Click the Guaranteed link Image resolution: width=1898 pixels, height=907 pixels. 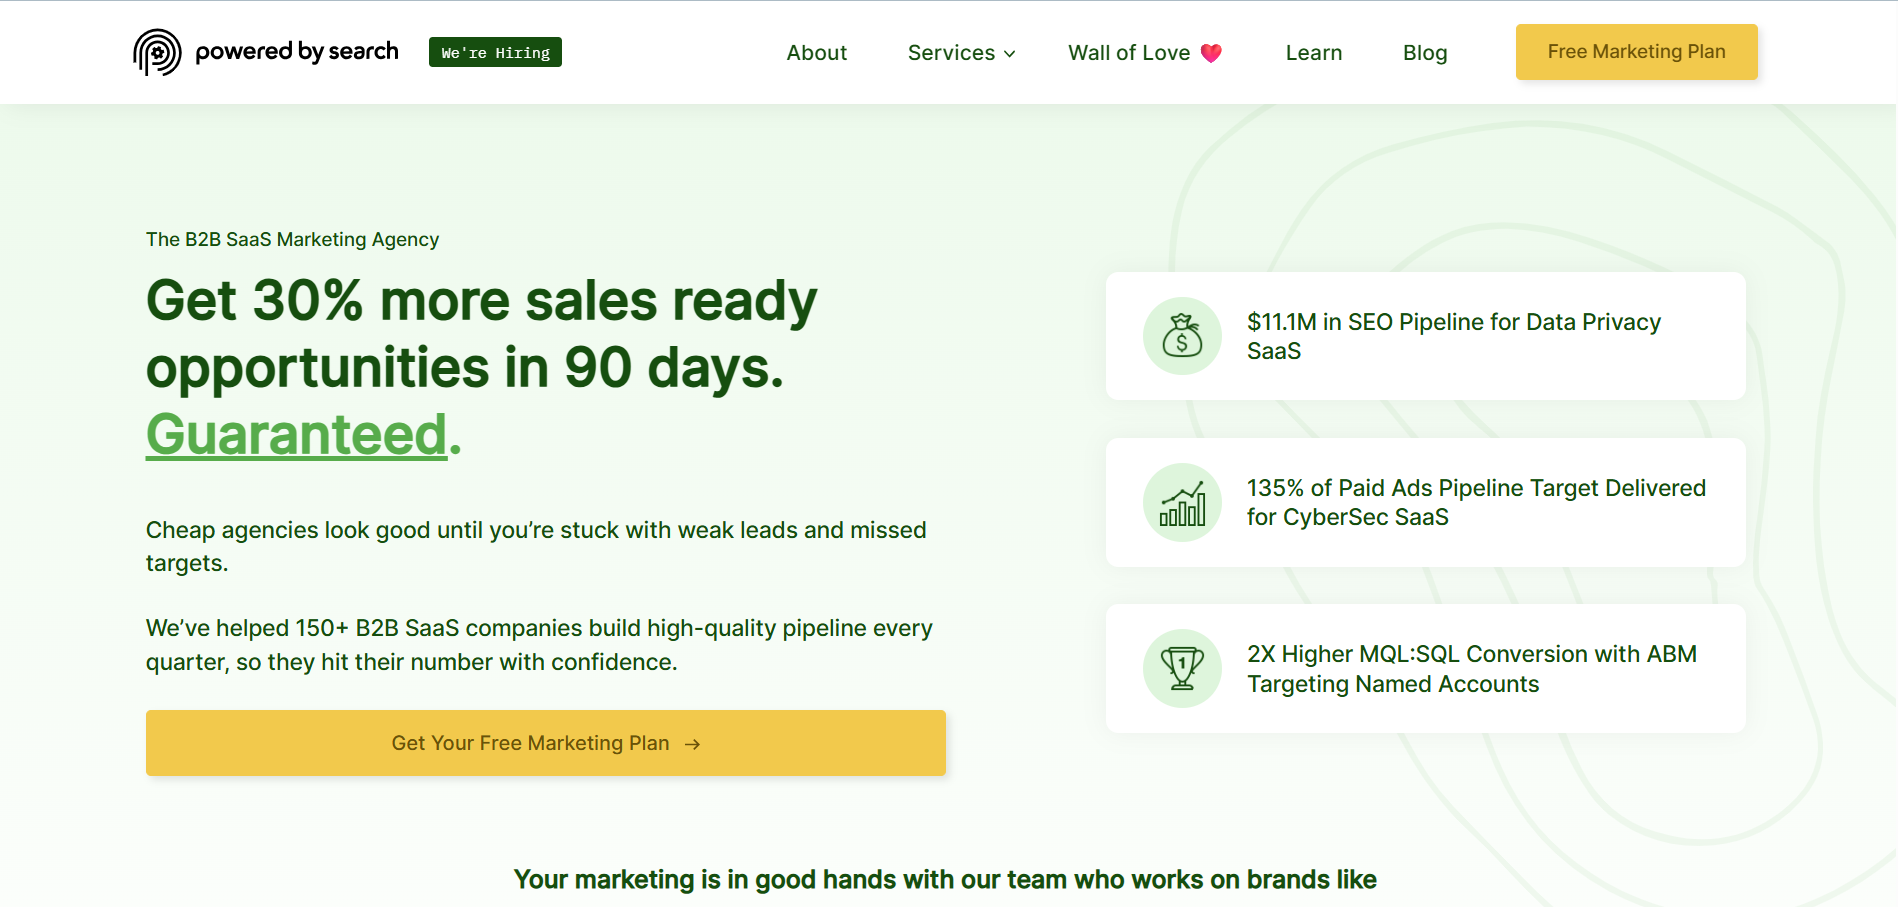(295, 431)
